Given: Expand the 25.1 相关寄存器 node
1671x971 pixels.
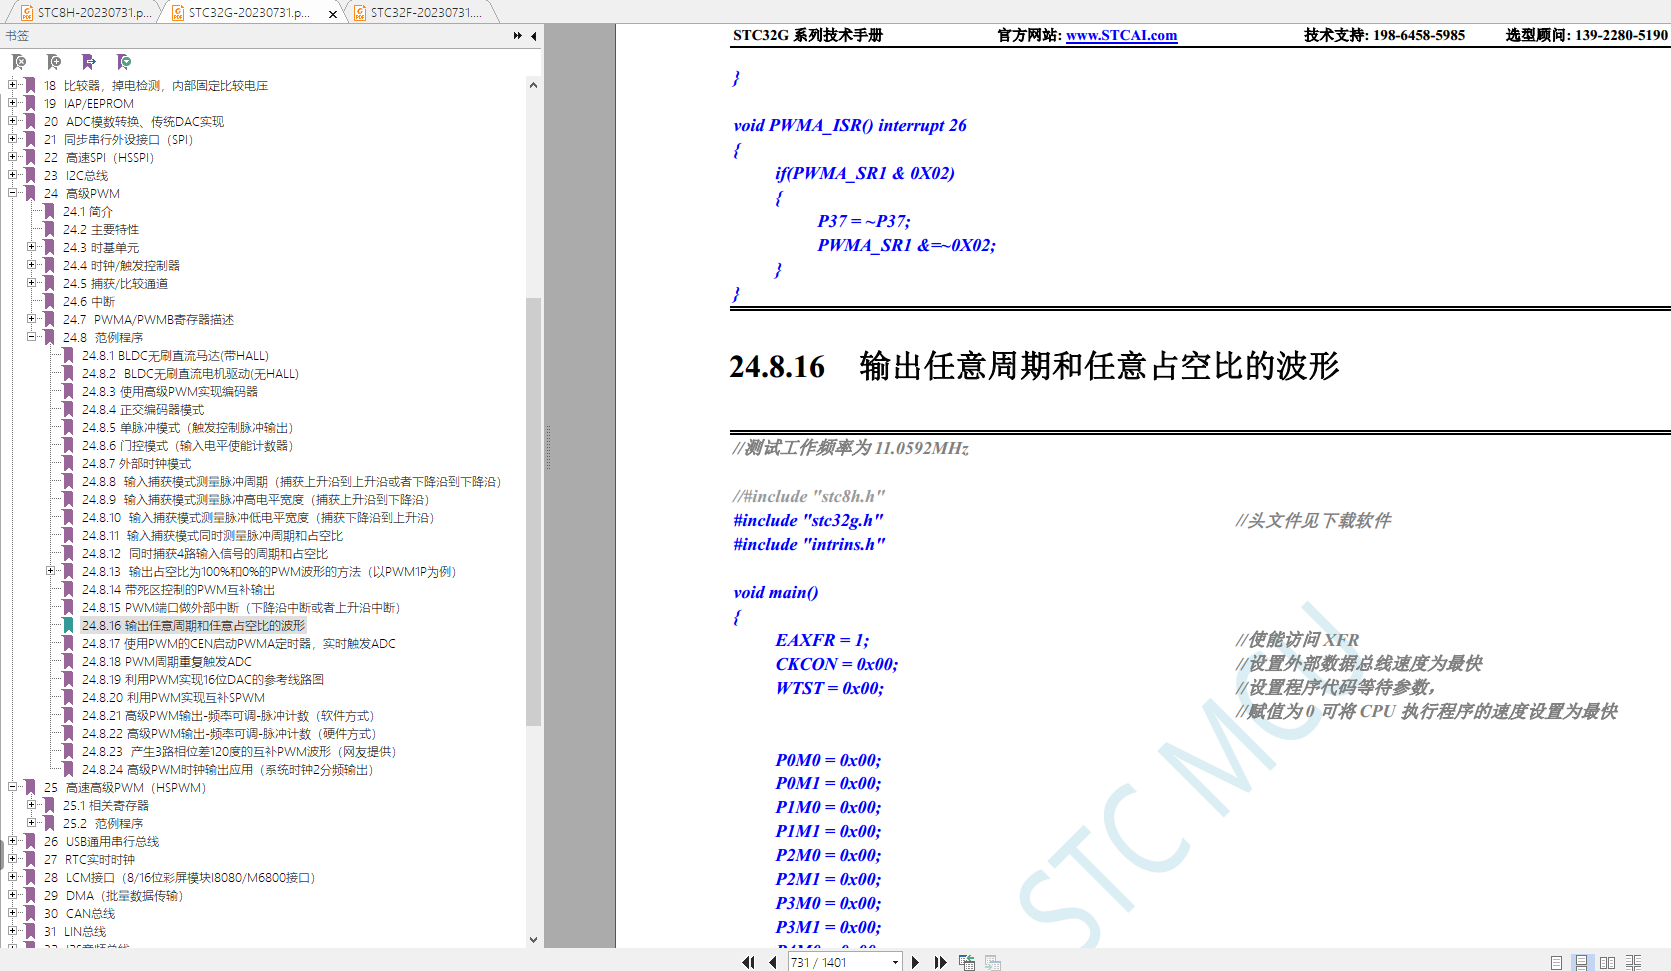Looking at the screenshot, I should 32,805.
